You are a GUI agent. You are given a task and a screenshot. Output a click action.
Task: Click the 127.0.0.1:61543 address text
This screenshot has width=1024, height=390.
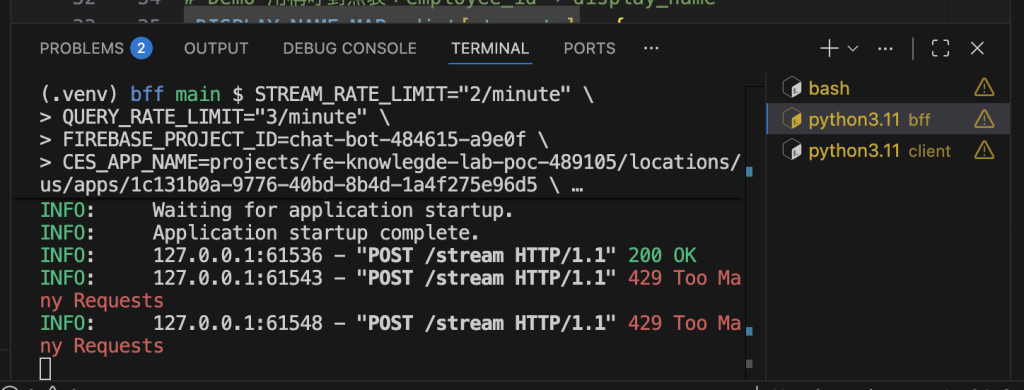click(238, 278)
